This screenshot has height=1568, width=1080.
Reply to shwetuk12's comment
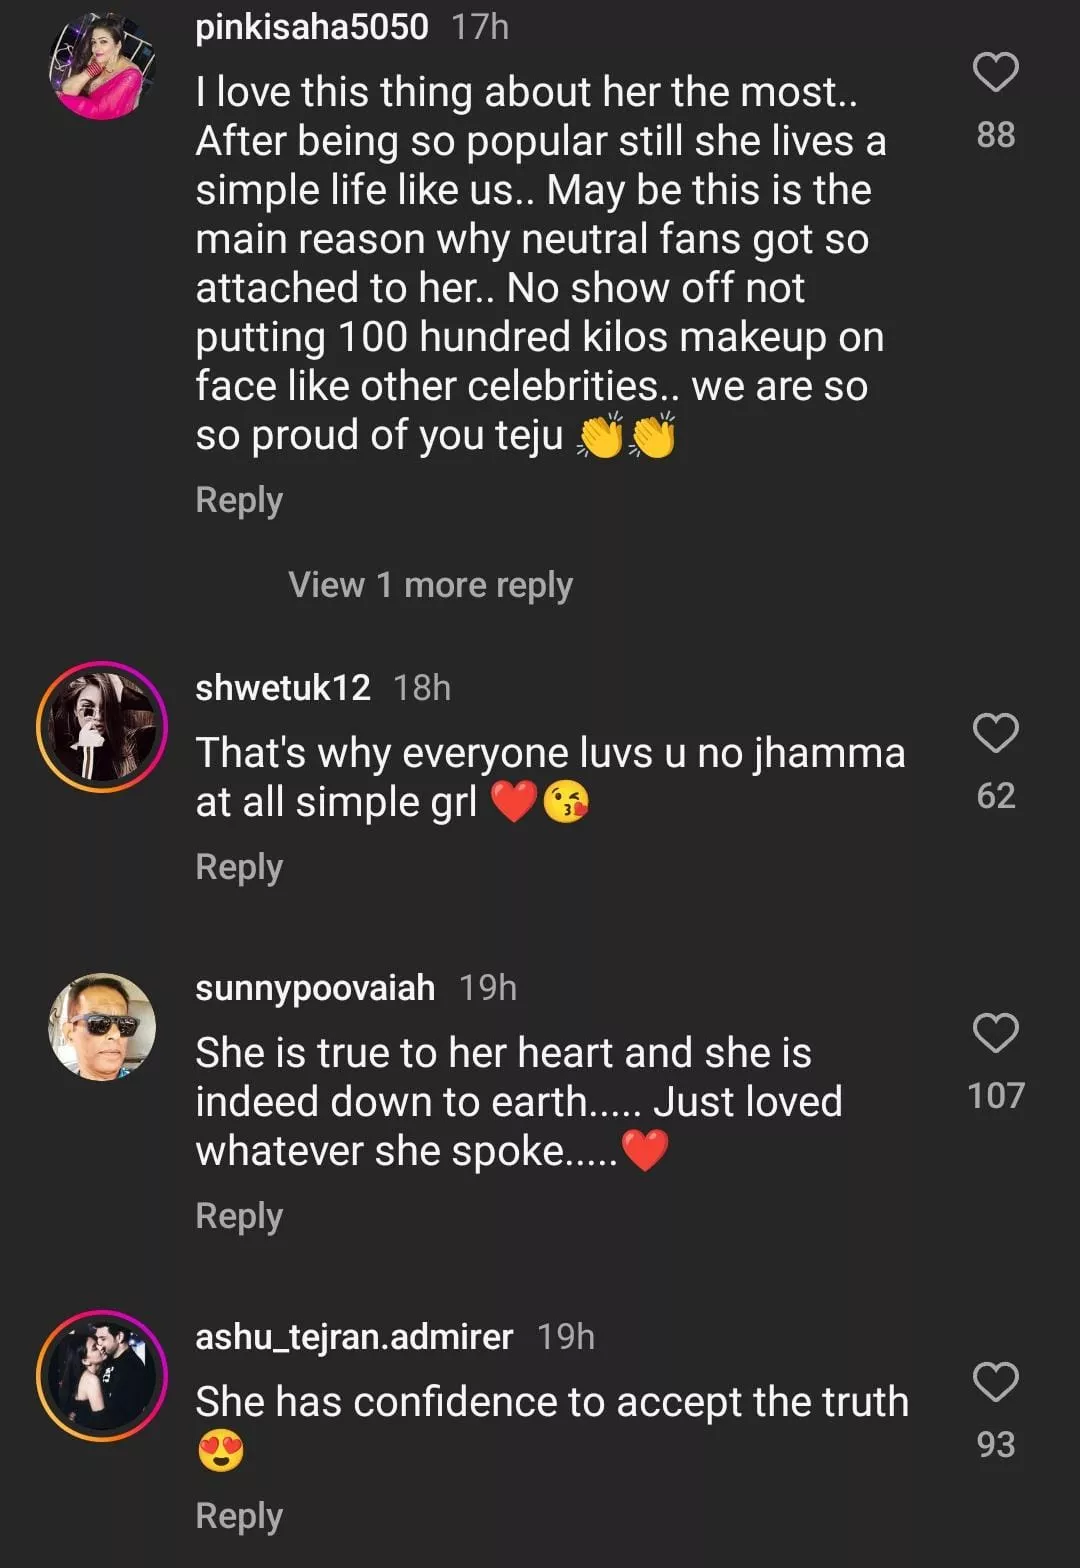(239, 867)
